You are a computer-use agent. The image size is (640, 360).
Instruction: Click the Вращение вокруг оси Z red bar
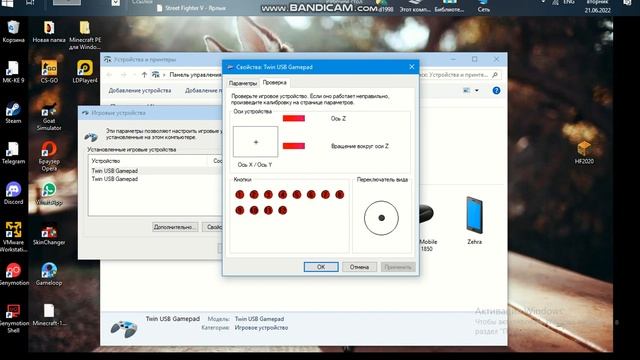tap(294, 146)
